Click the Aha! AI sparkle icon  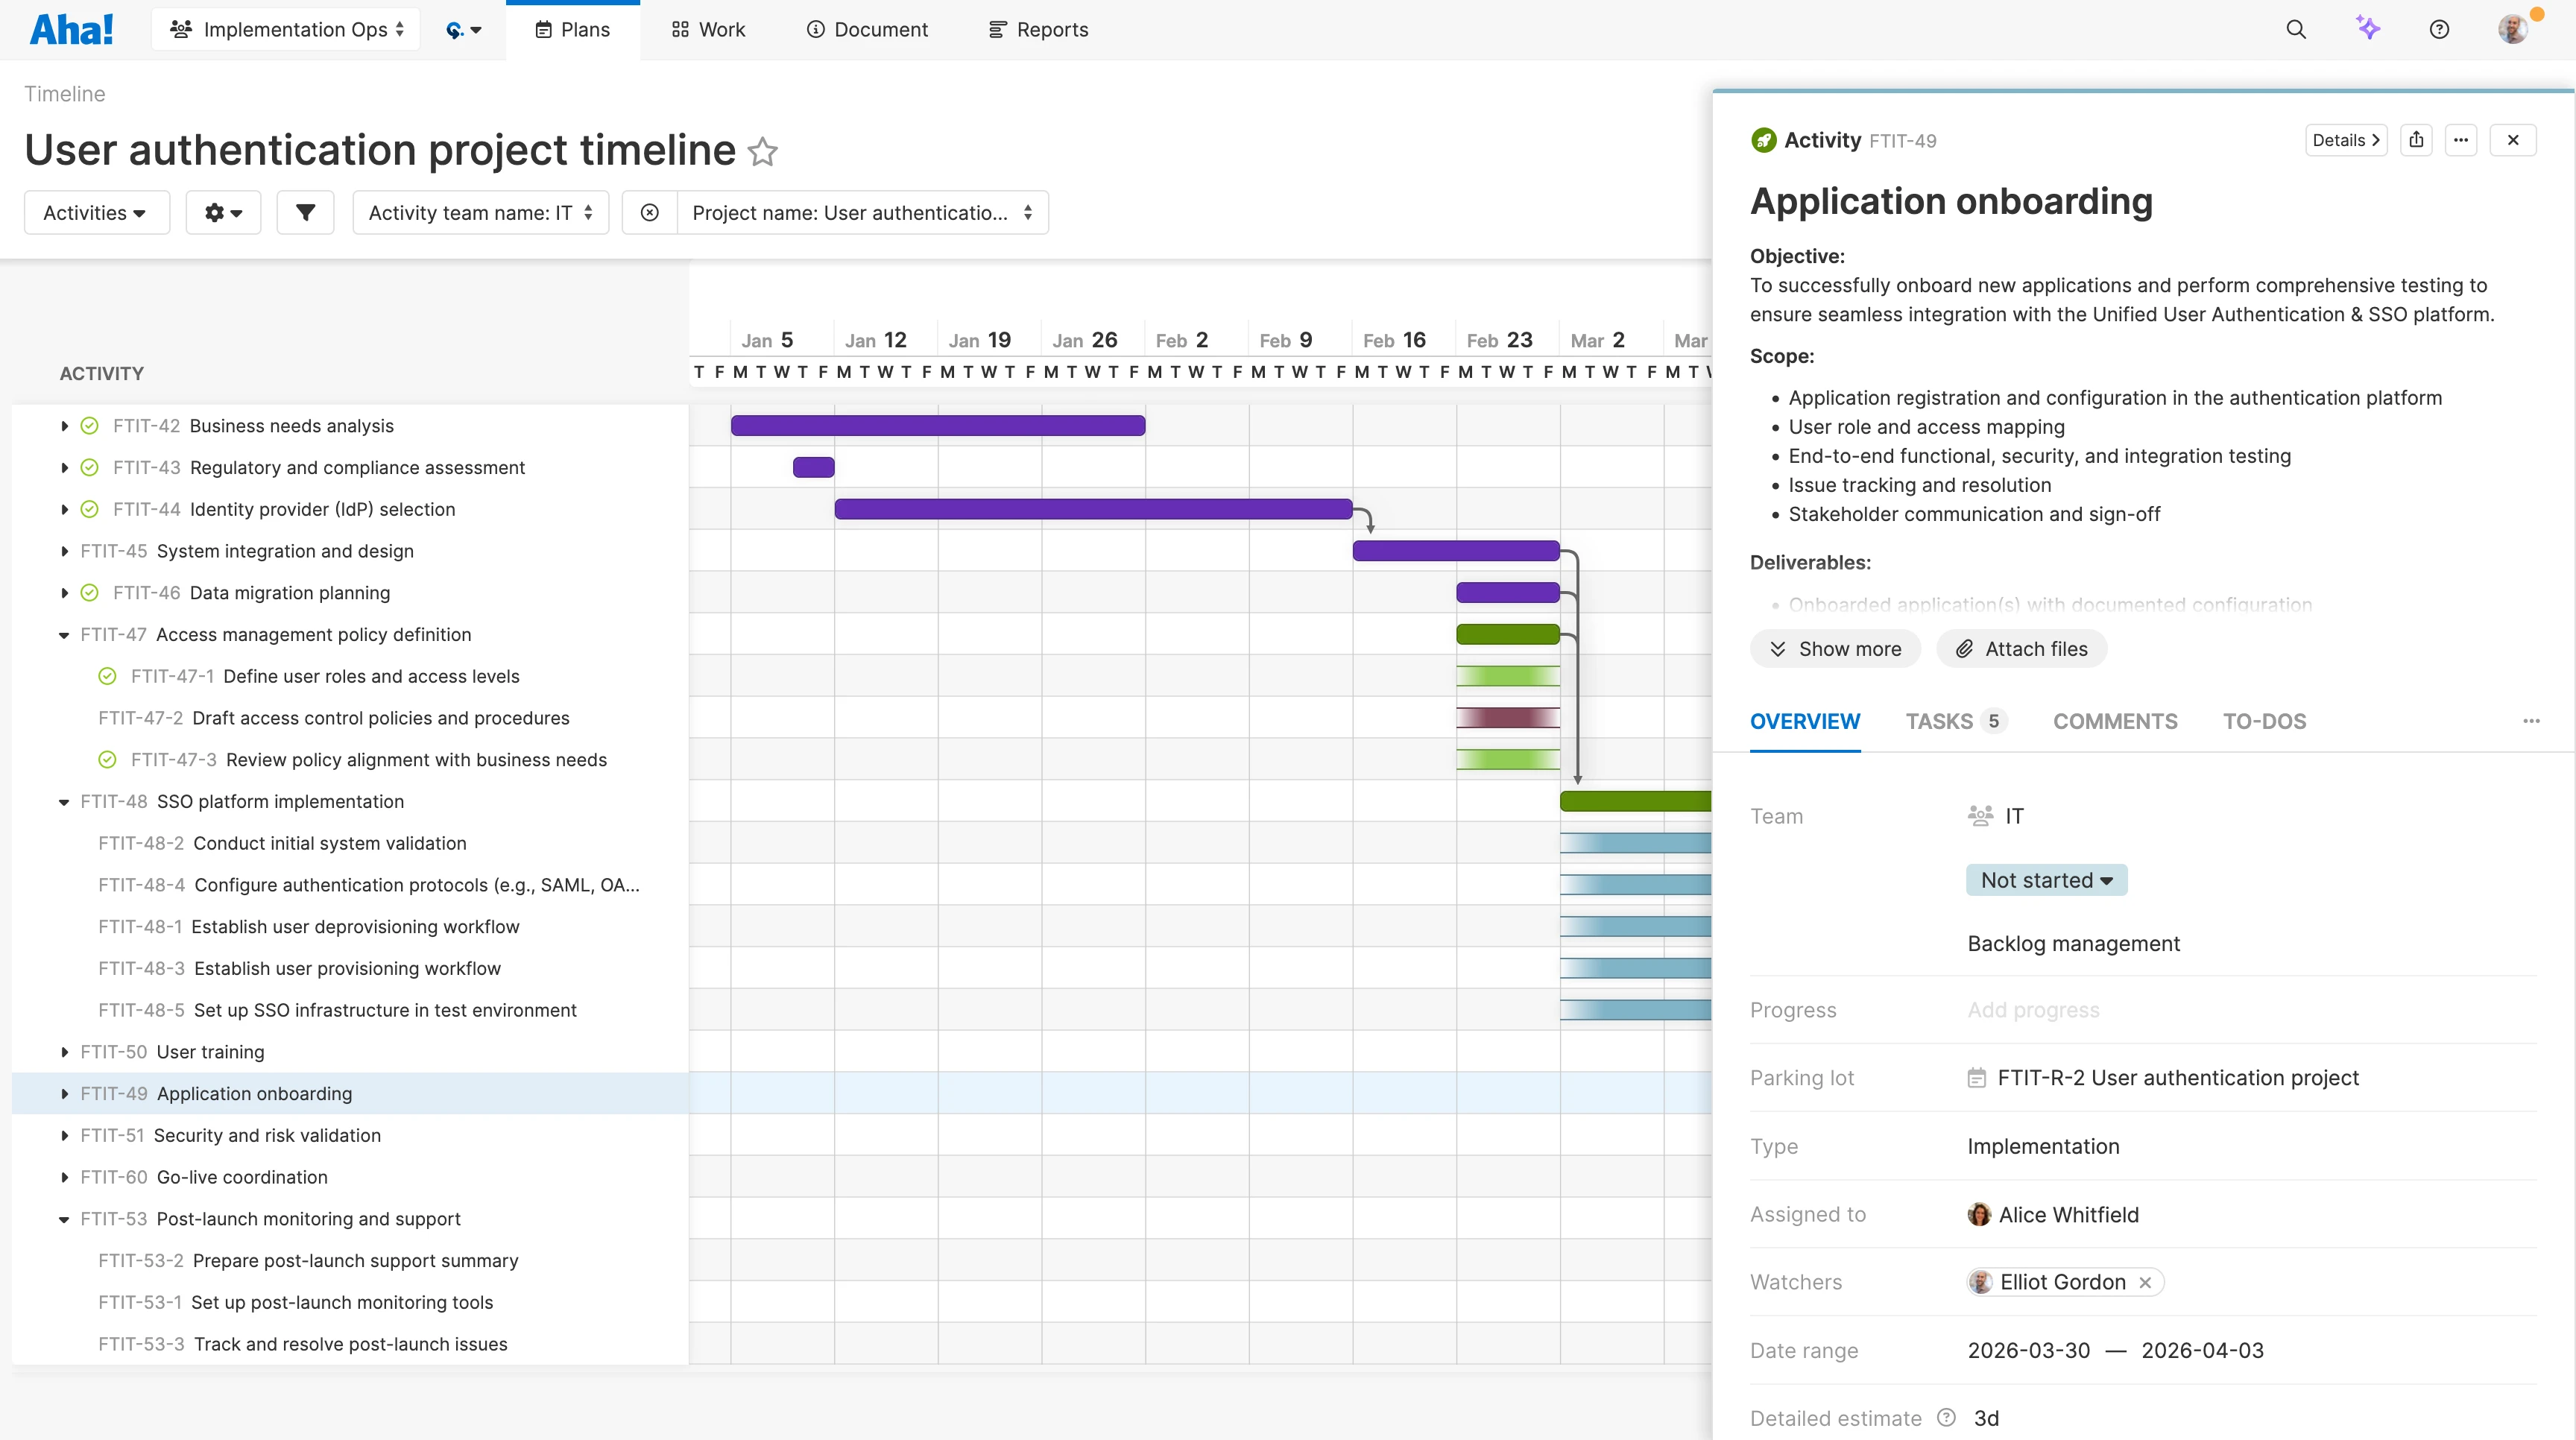tap(2368, 29)
